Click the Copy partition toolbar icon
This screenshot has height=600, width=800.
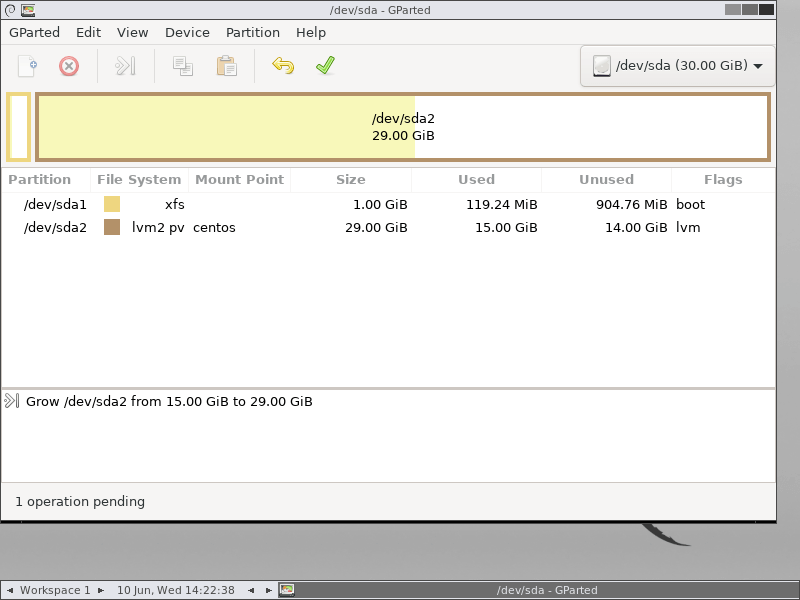pos(182,67)
